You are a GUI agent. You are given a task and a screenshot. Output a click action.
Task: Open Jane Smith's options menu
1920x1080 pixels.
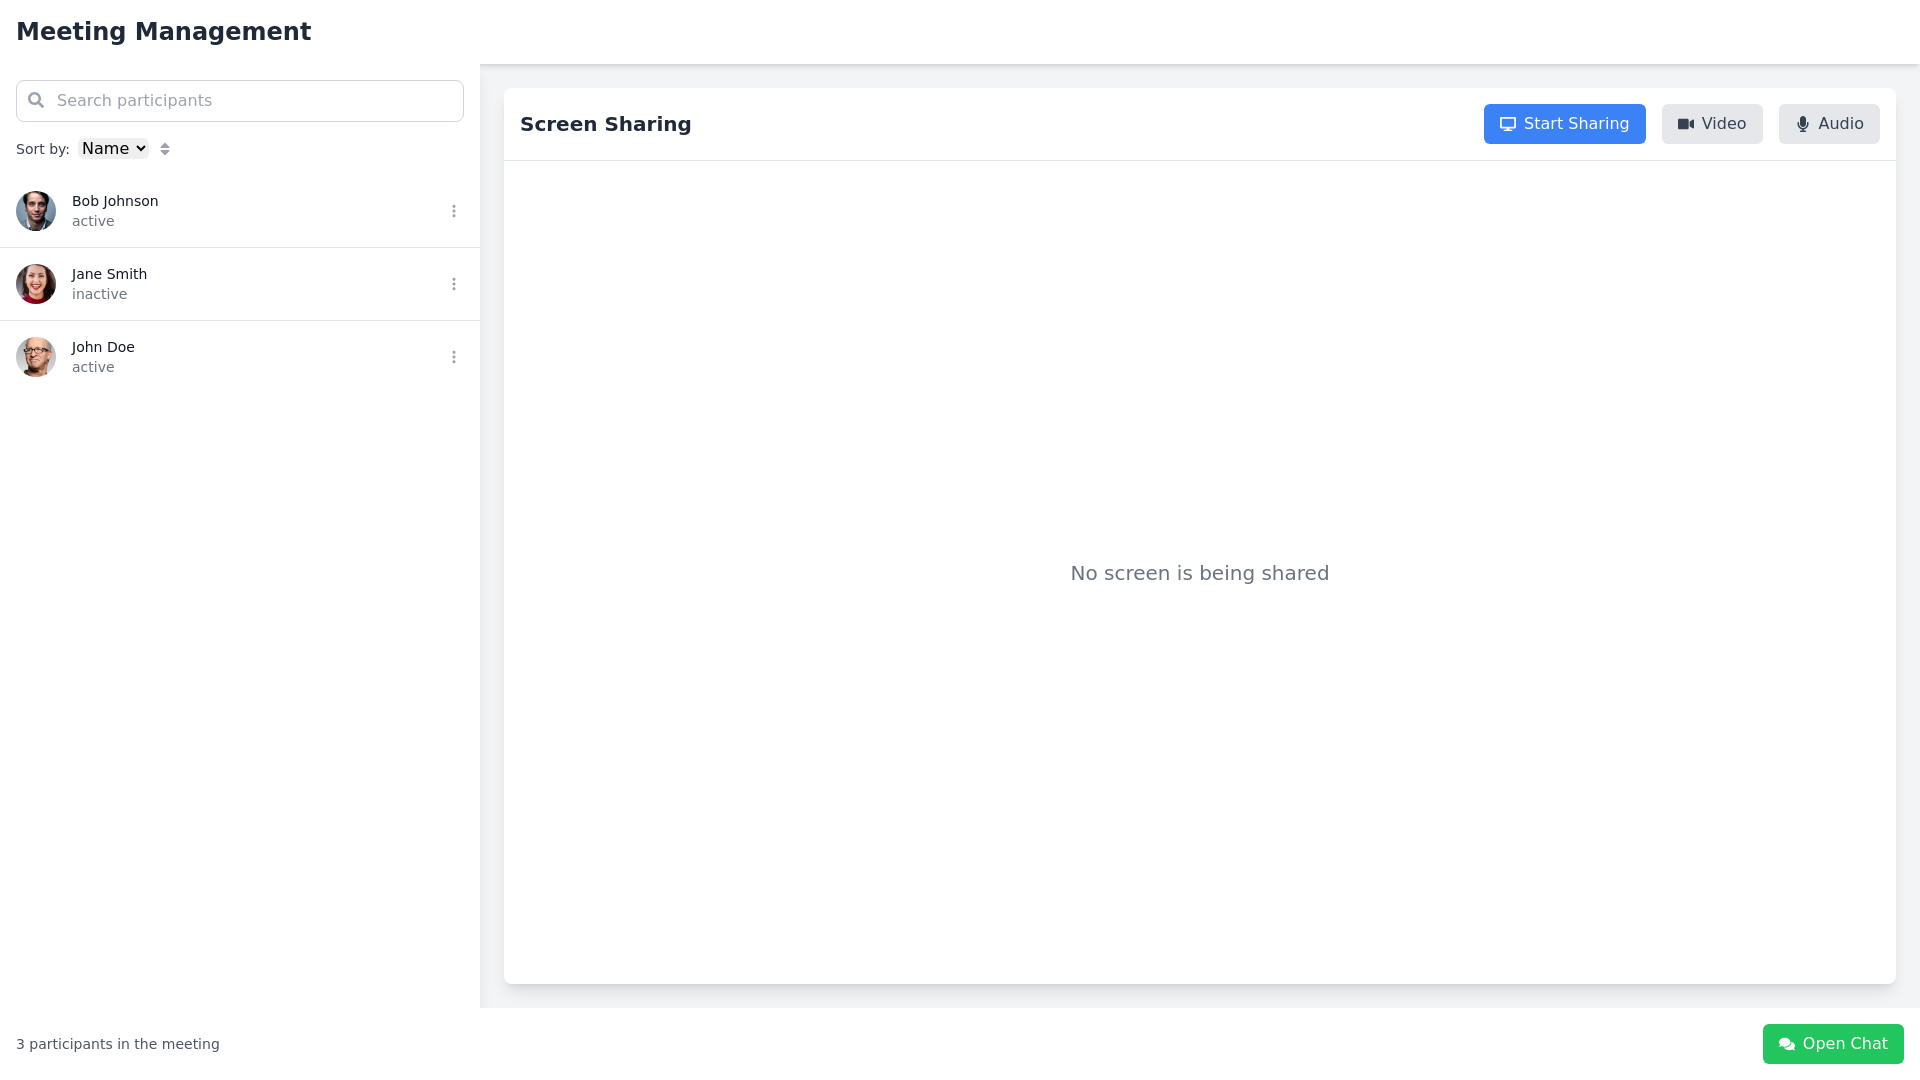click(x=454, y=284)
